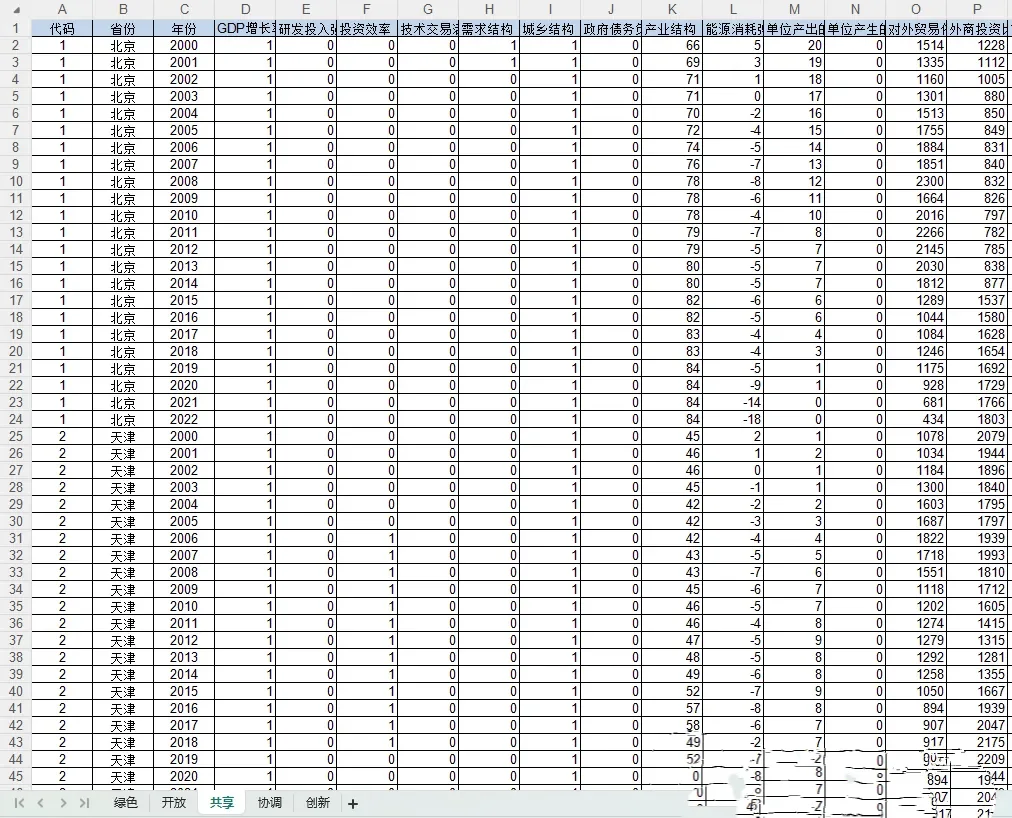Select the cell with value 66

click(x=672, y=45)
